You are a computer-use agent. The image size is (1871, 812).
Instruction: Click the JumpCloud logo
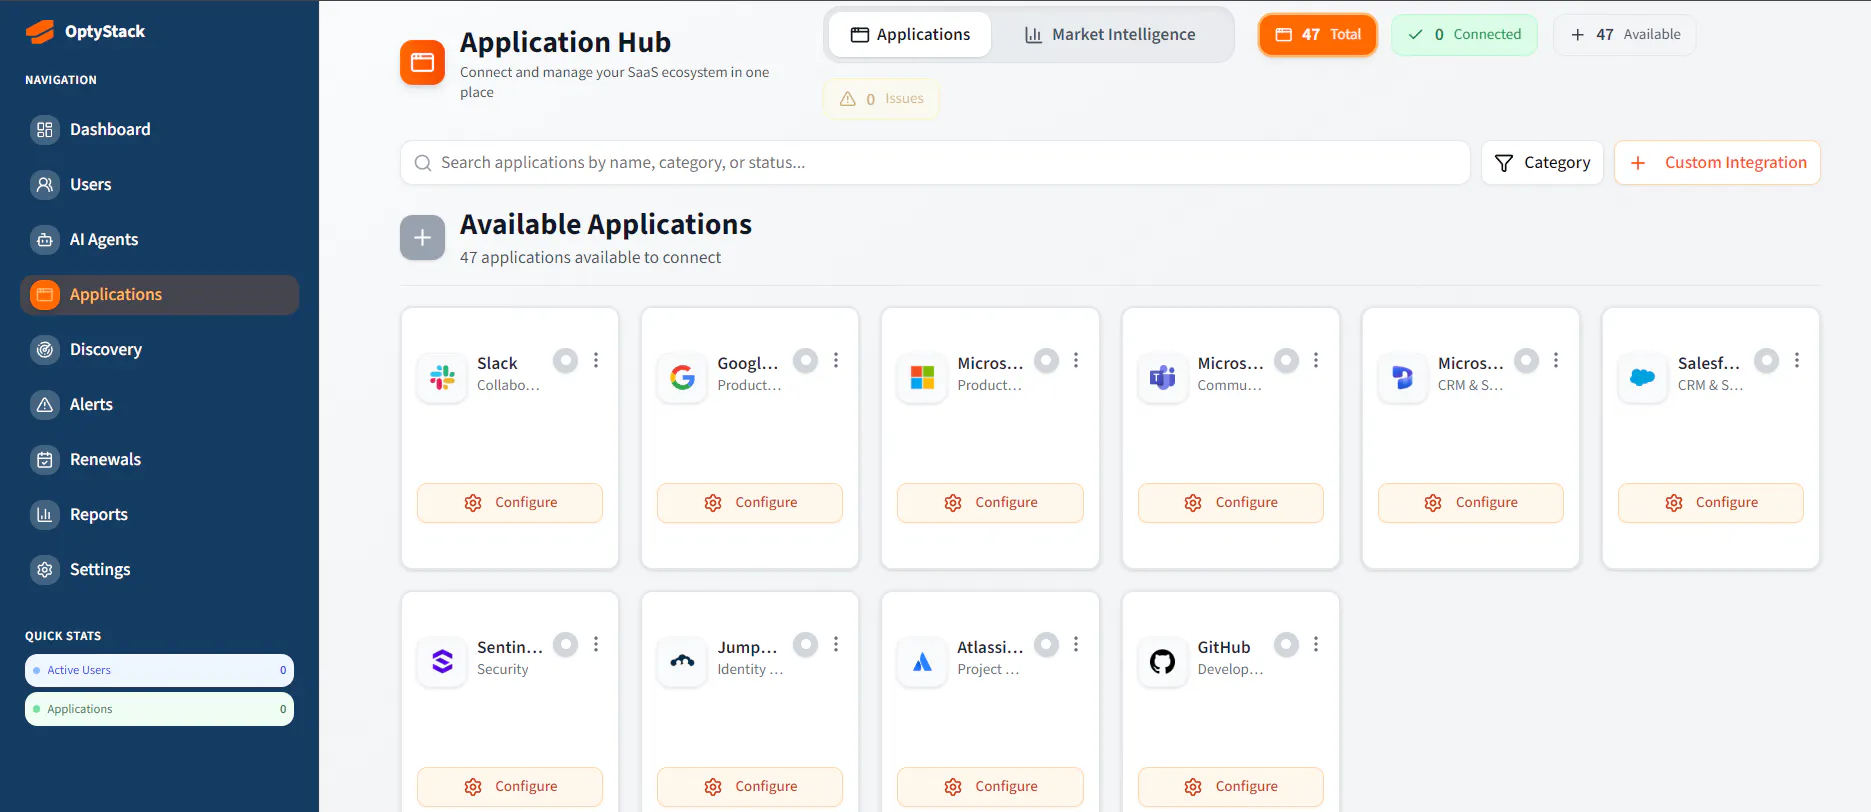[x=682, y=661]
